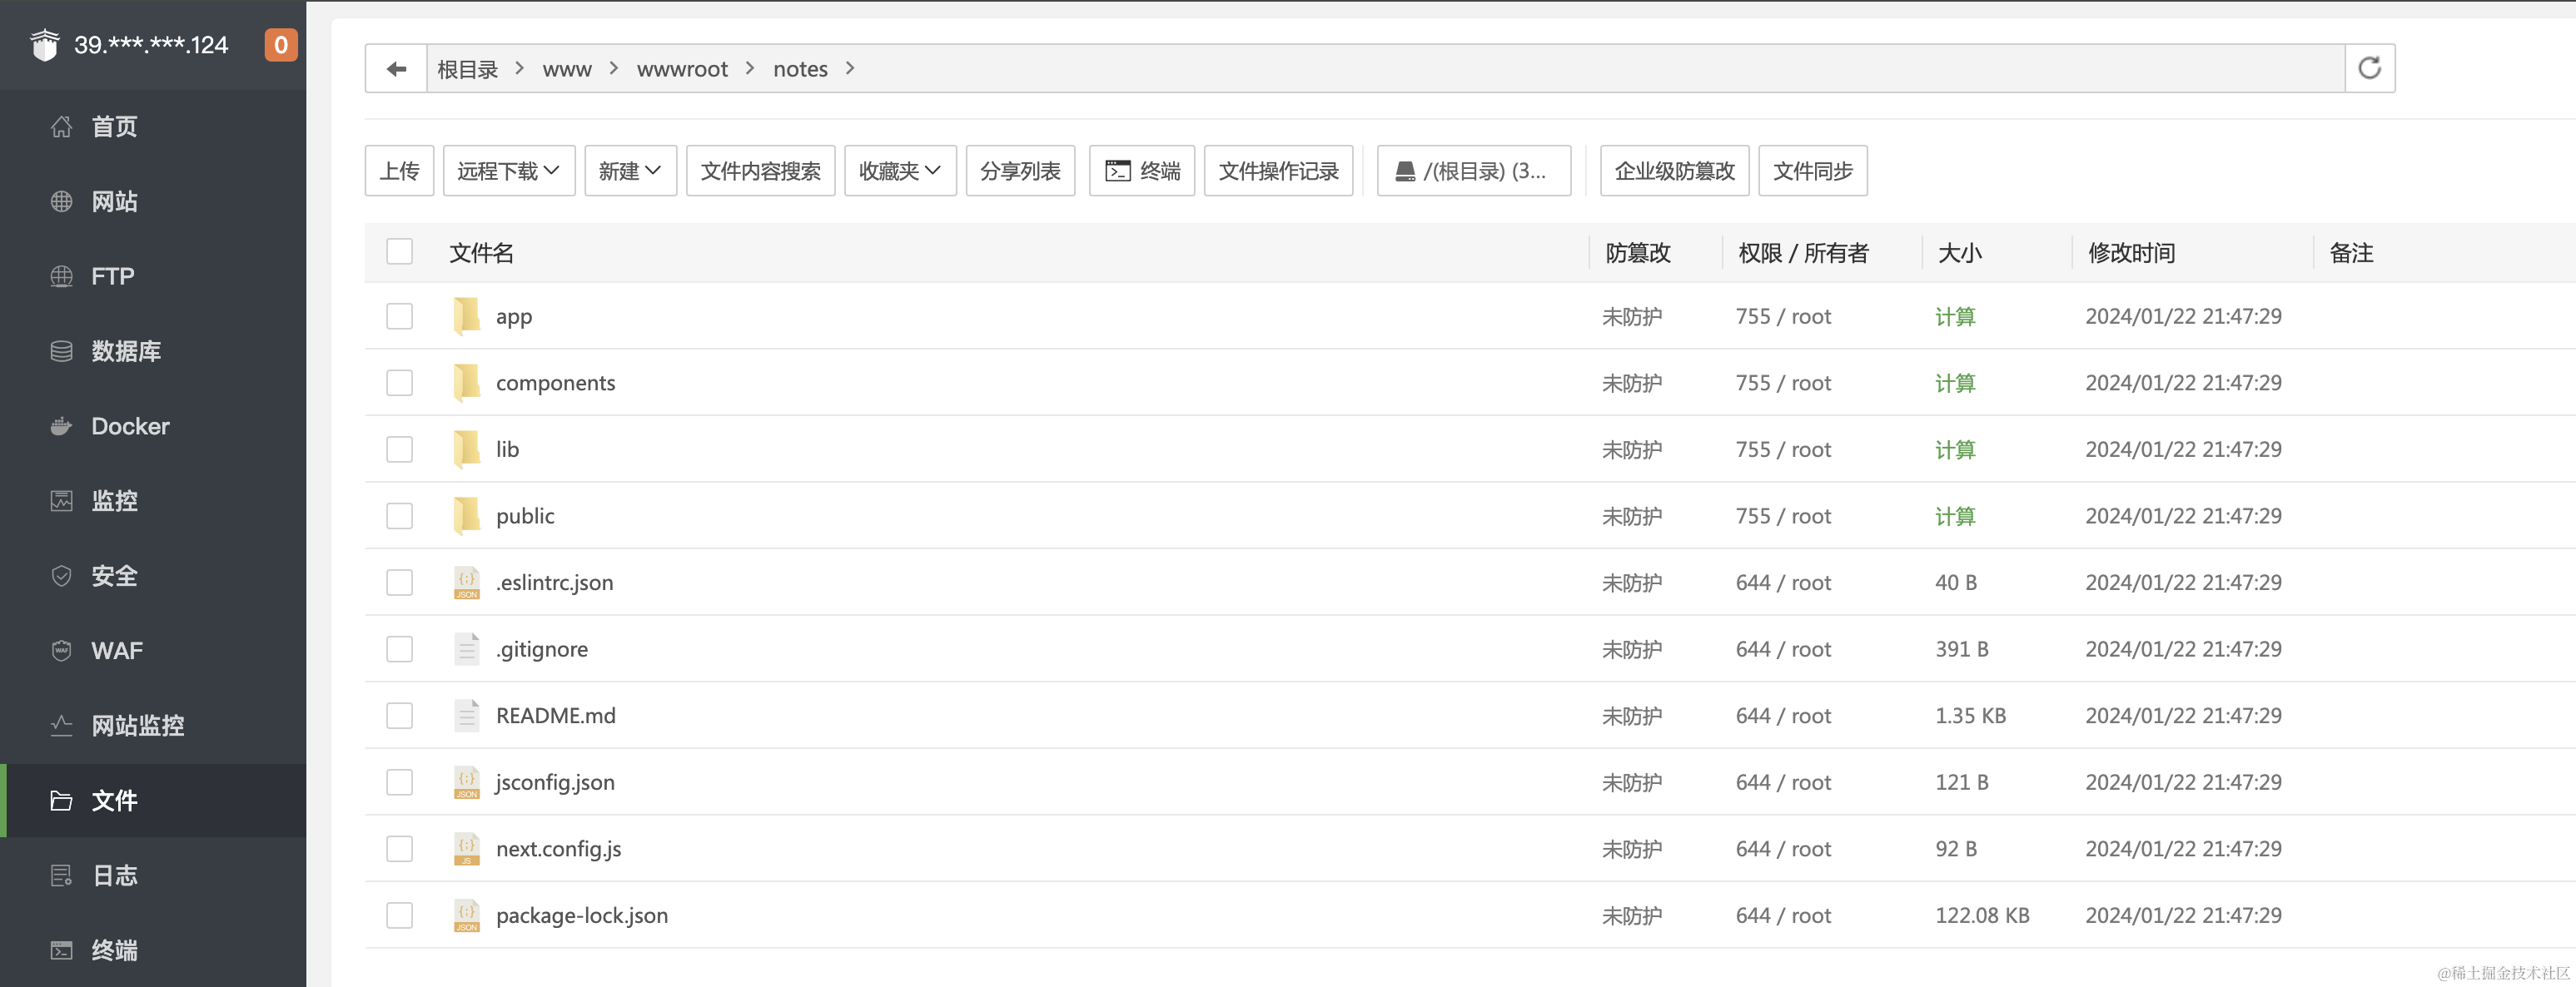
Task: Open the 新建 dropdown menu
Action: tap(630, 171)
